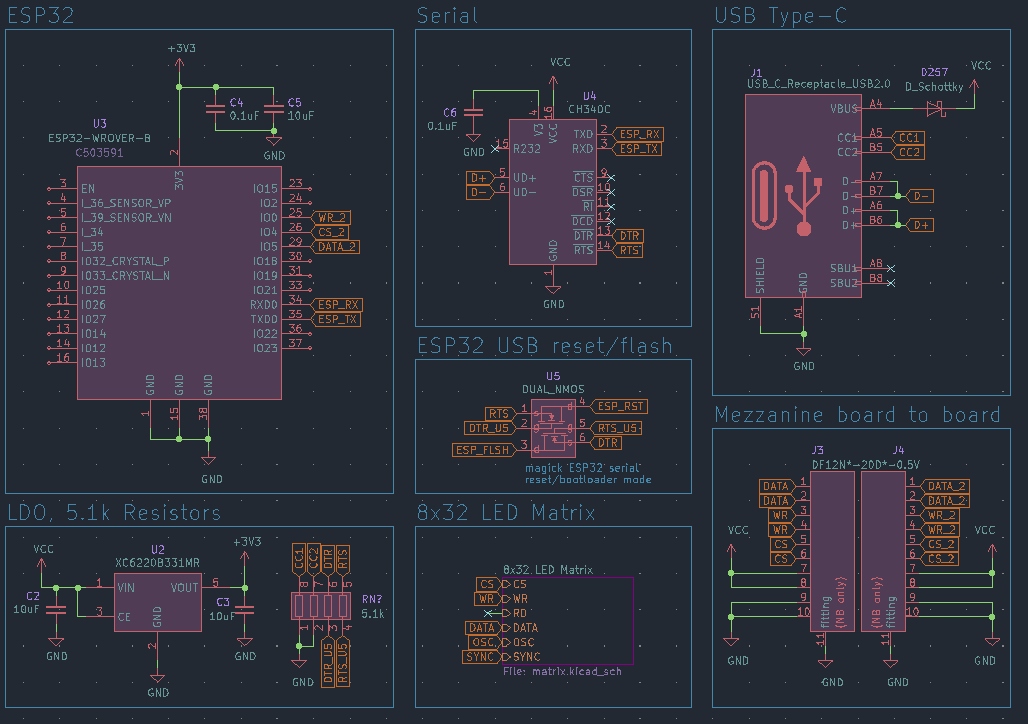Screen dimensions: 1028x724
Task: Select the ESP_FLSH label on DUAL_NMOS
Action: point(482,450)
